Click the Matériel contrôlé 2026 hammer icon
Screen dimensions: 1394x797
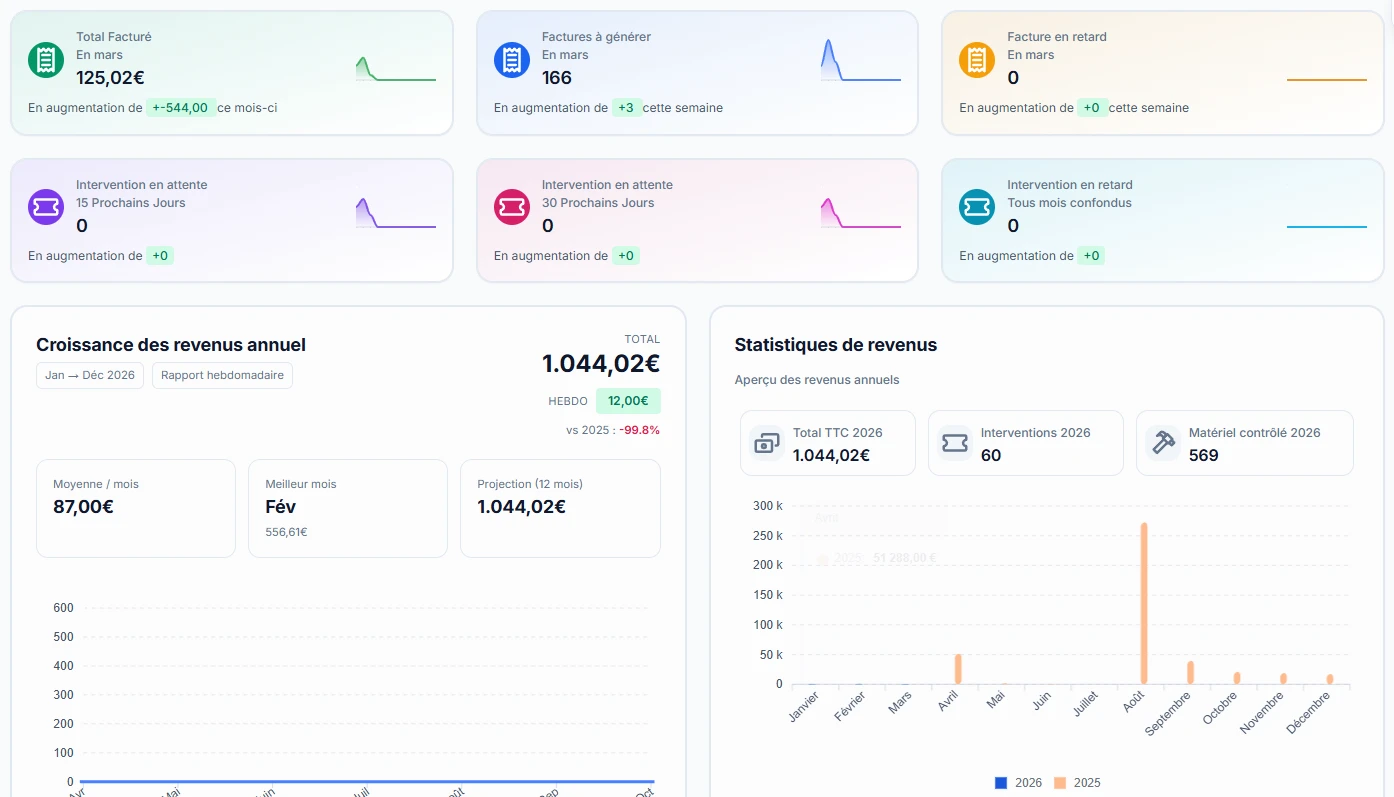point(1163,443)
